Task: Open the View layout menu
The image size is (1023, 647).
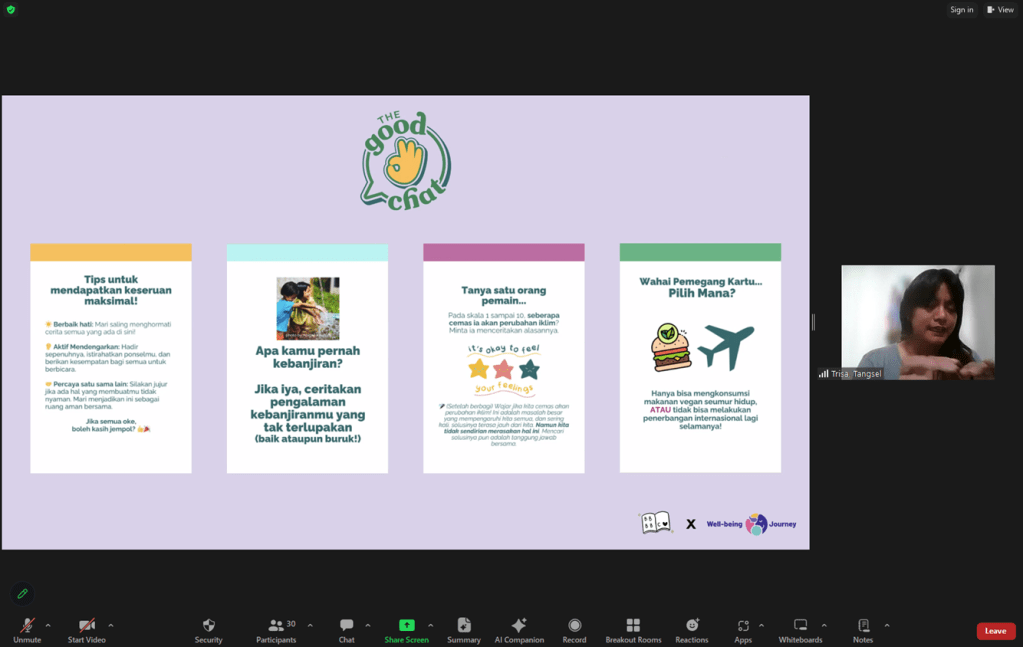Action: click(x=1000, y=10)
